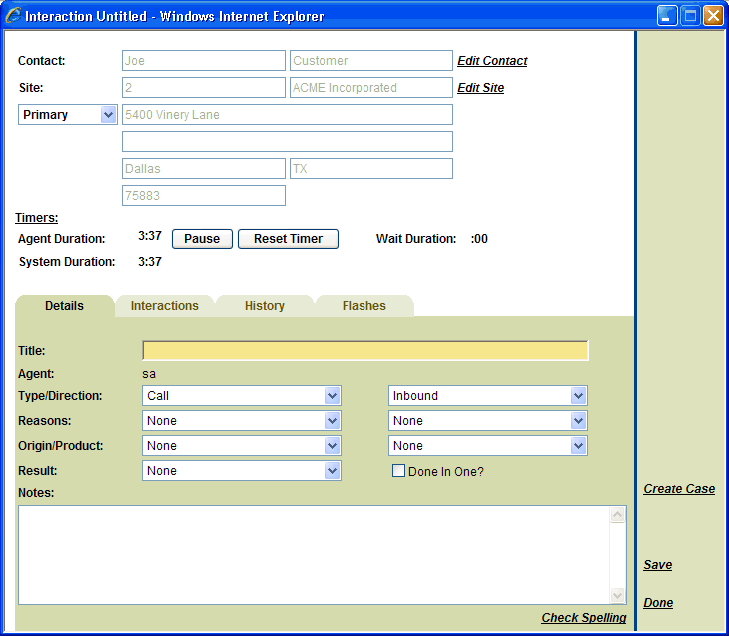Focus the yellow Title input field

click(x=365, y=351)
